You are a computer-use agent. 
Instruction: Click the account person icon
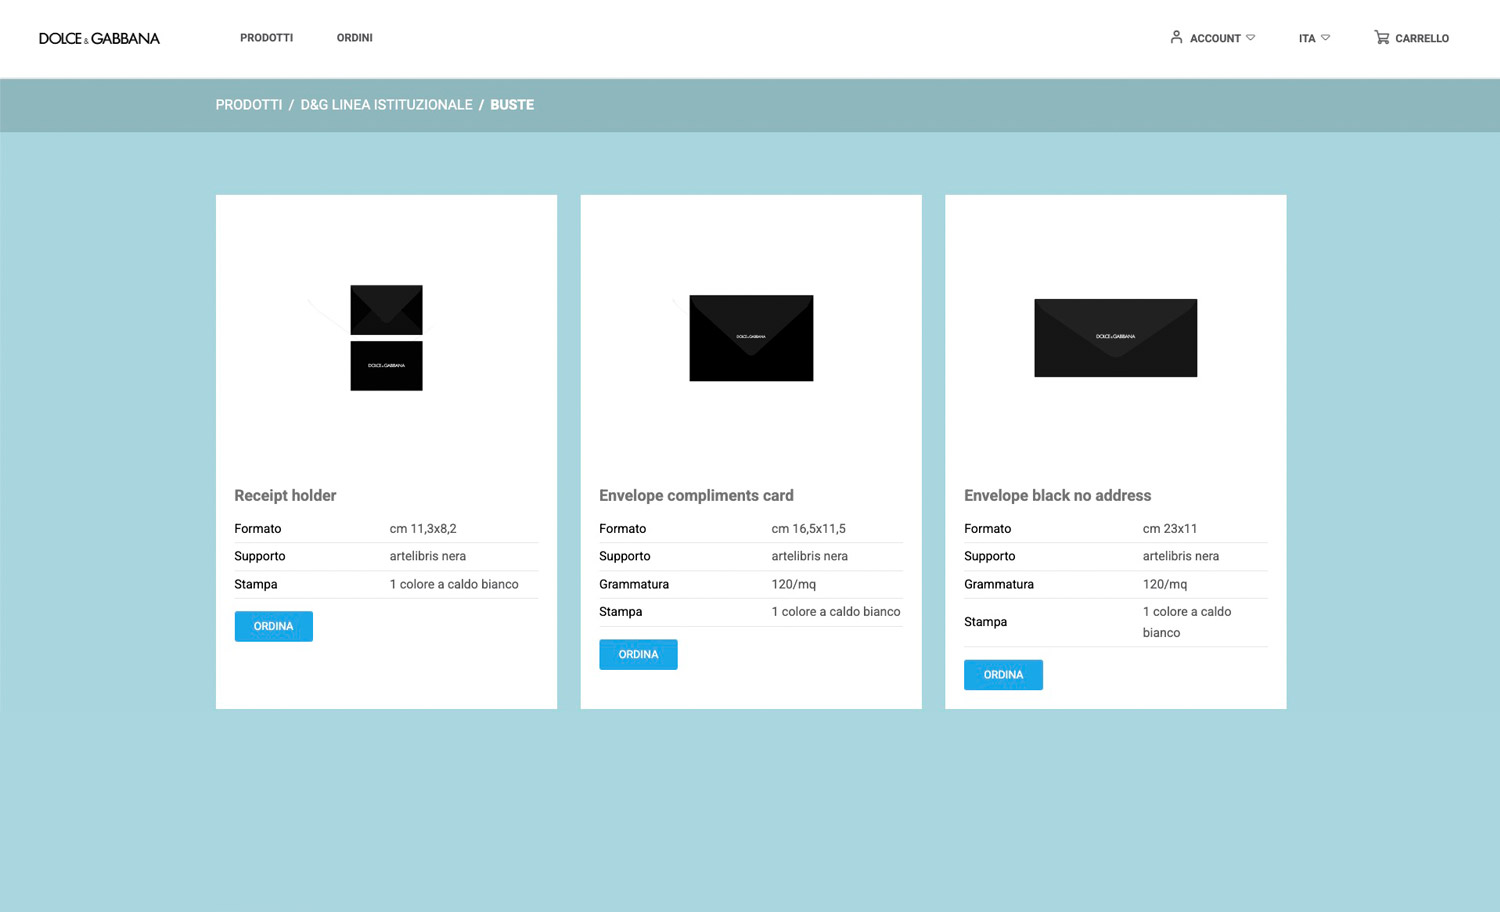[1176, 37]
